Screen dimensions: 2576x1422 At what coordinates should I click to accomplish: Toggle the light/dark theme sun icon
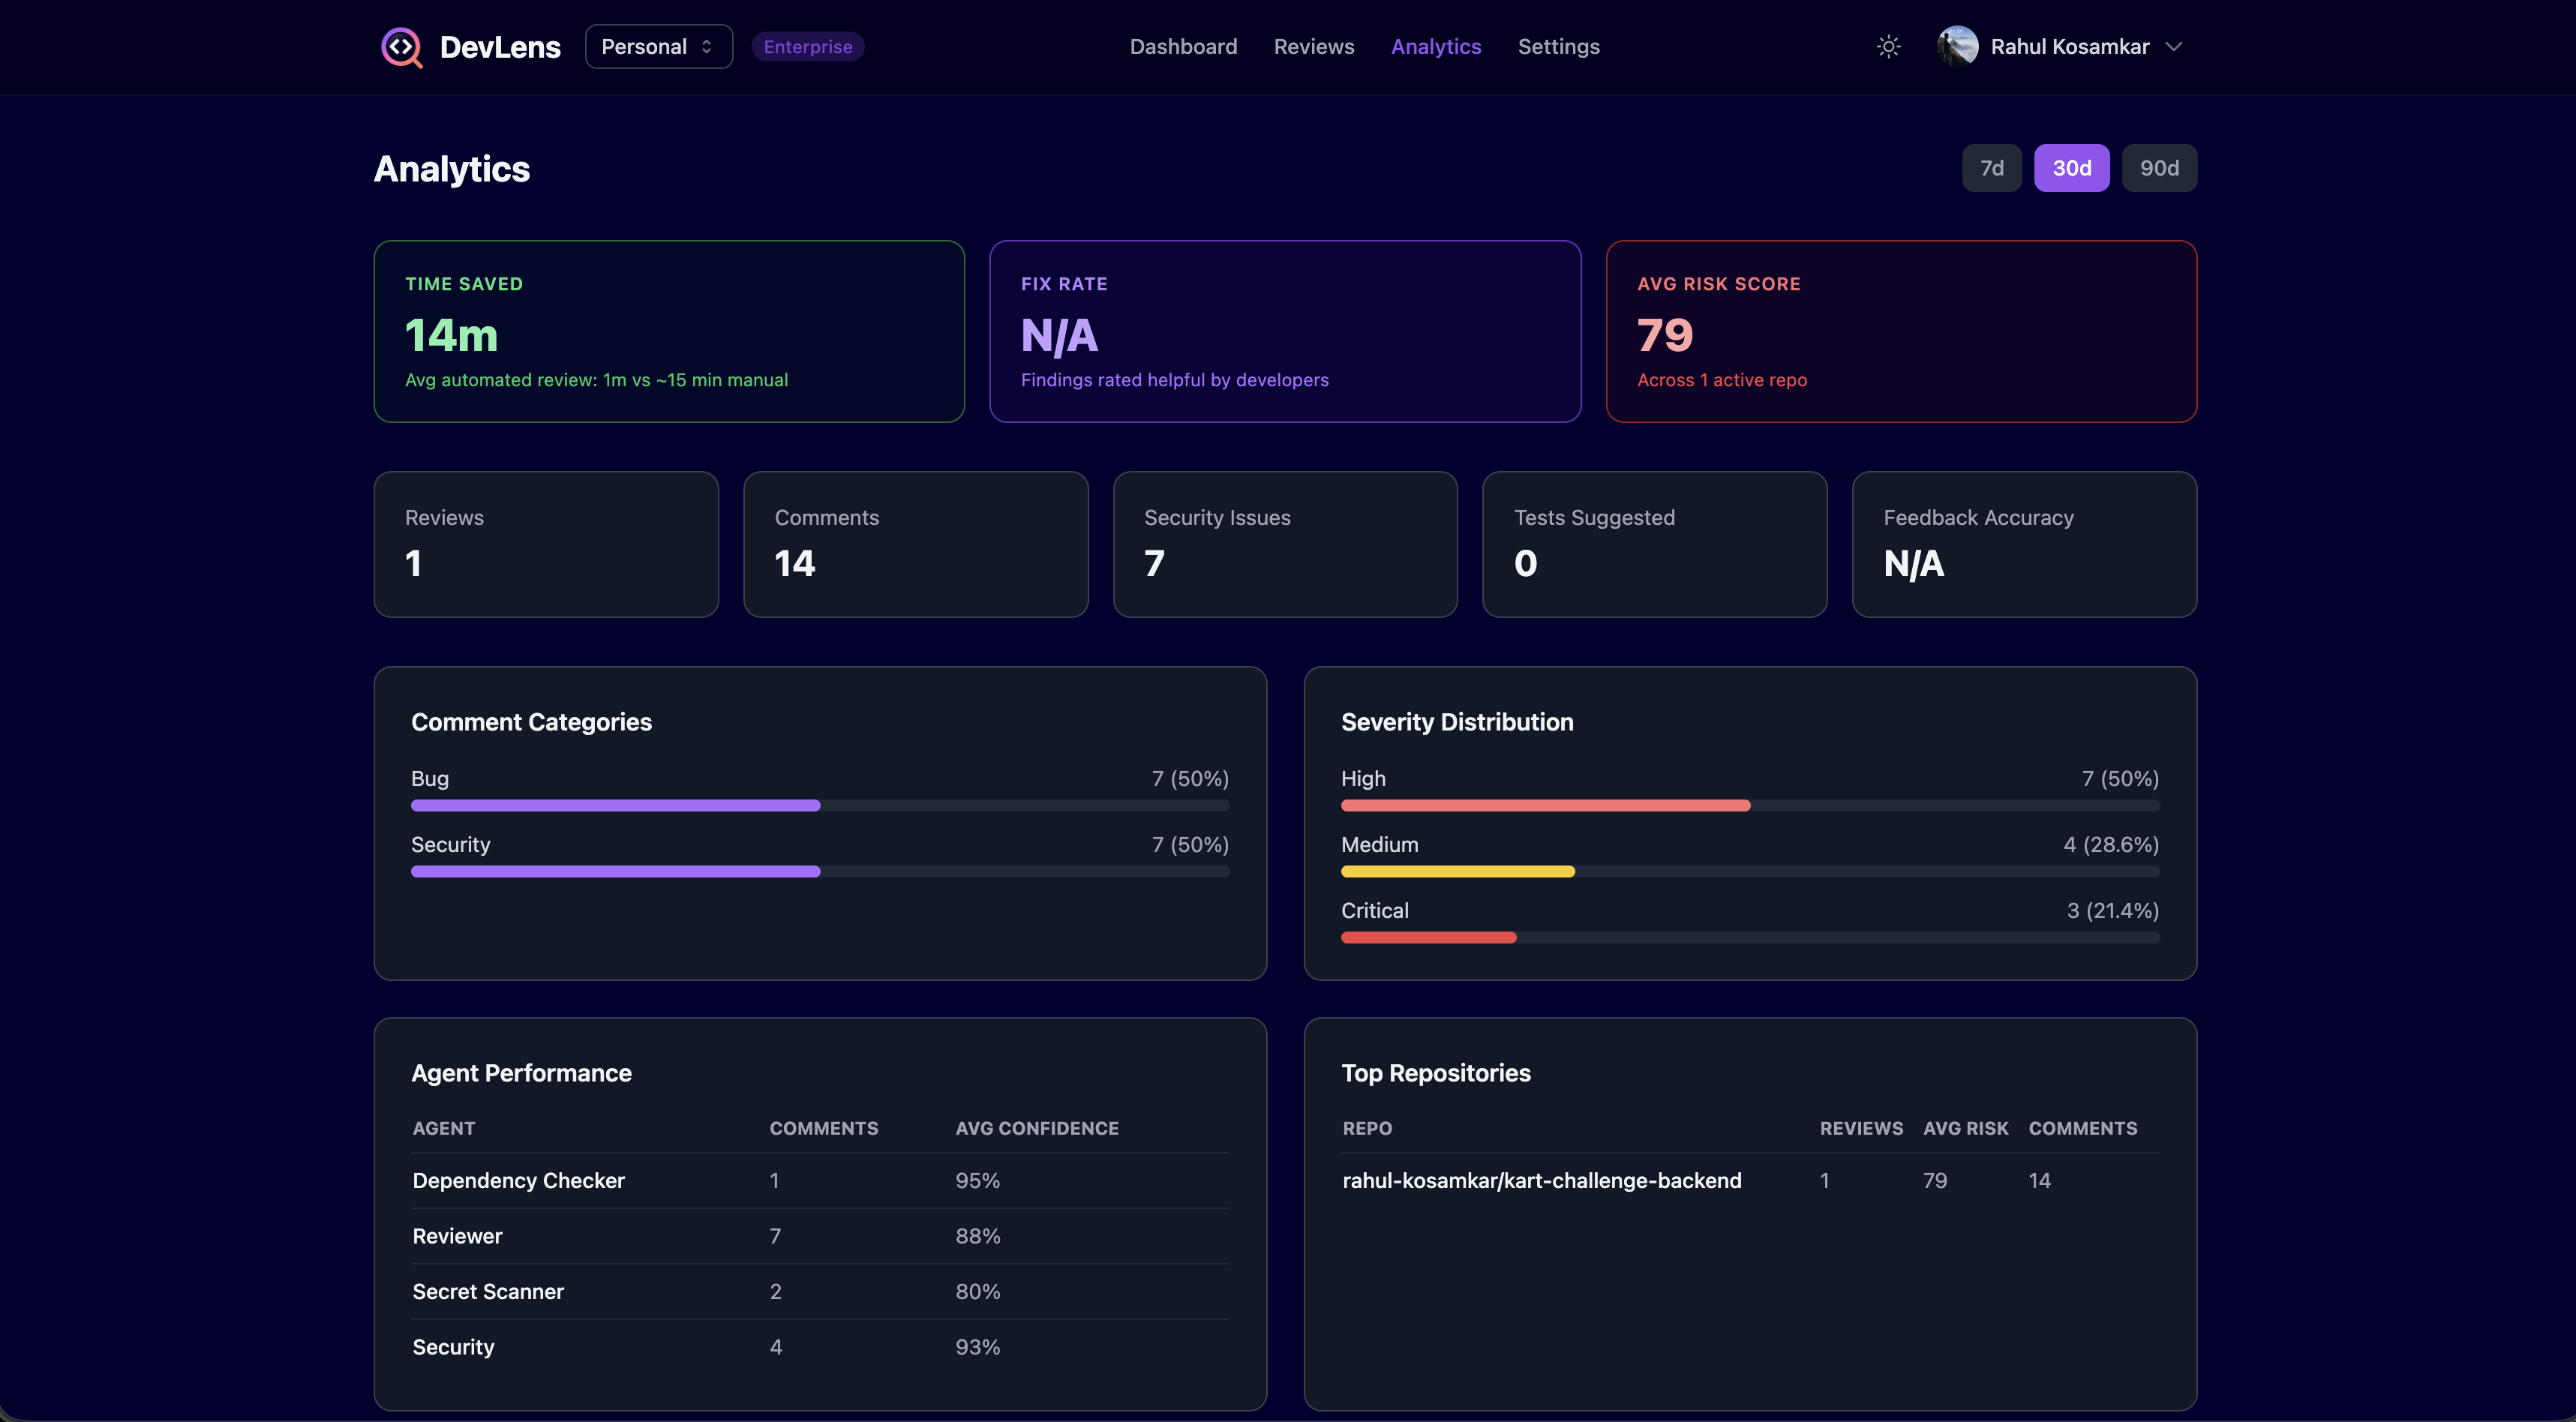pos(1888,47)
